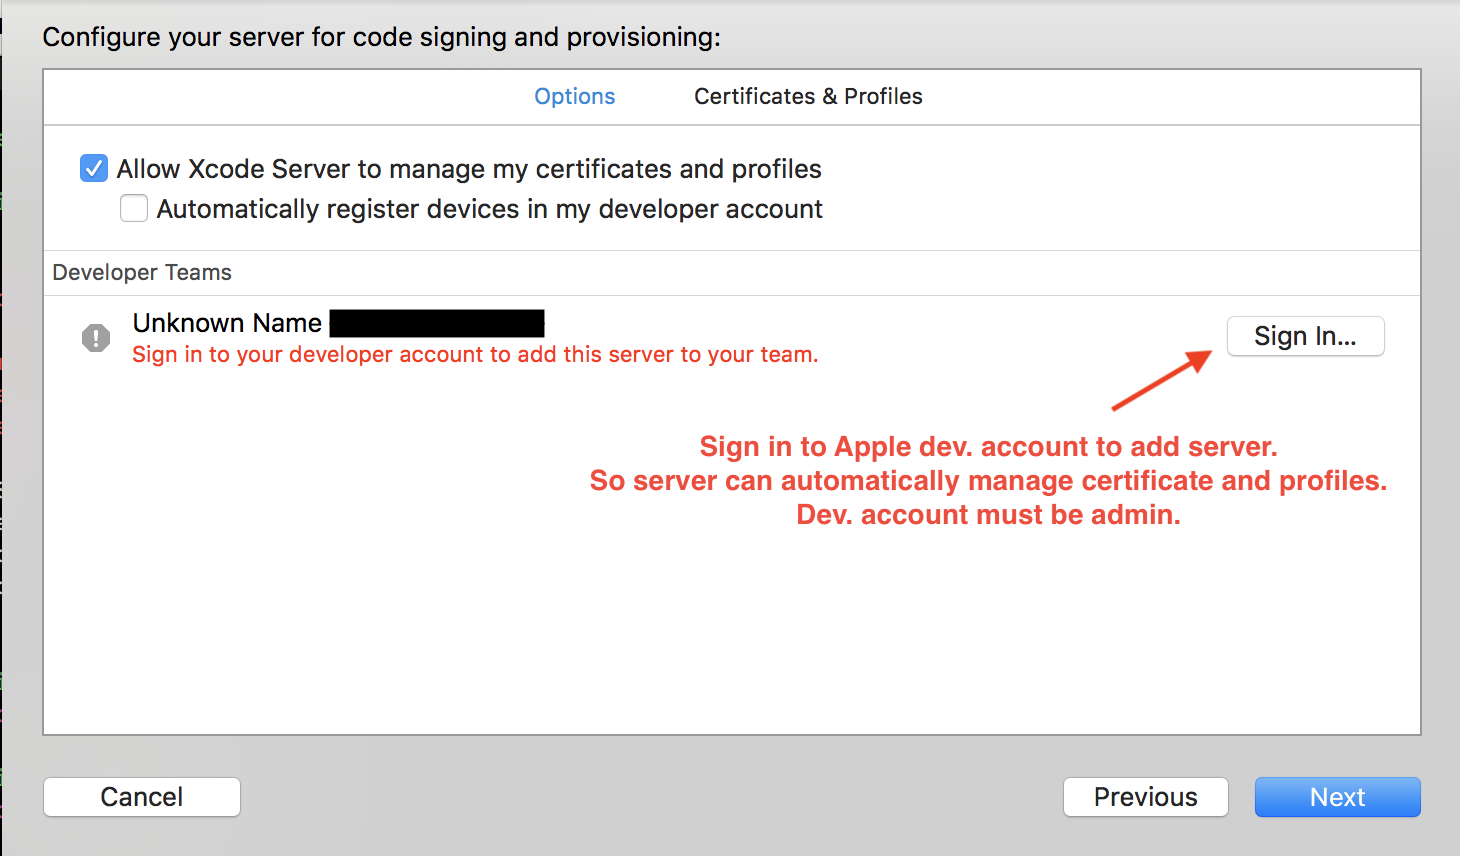Click the Configure your server heading text
The image size is (1460, 856).
point(381,37)
